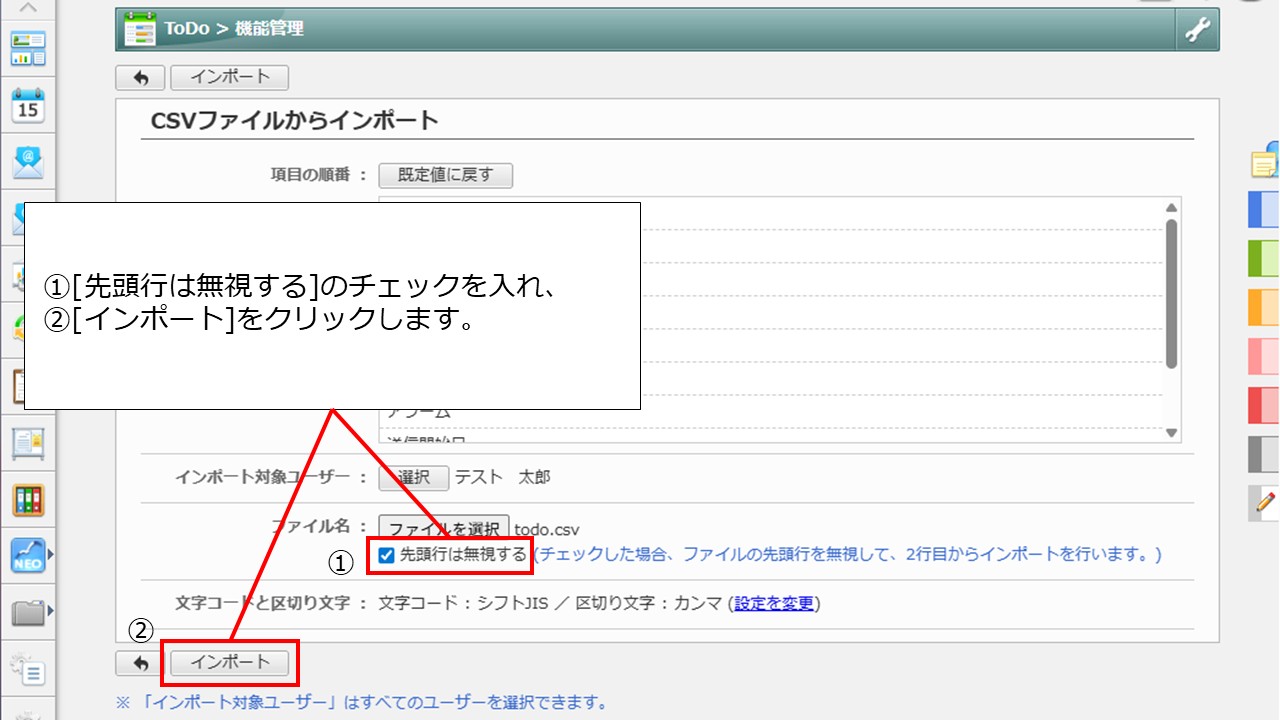Expand the NEO icon submenu arrow
Viewport: 1280px width, 720px height.
click(x=50, y=553)
